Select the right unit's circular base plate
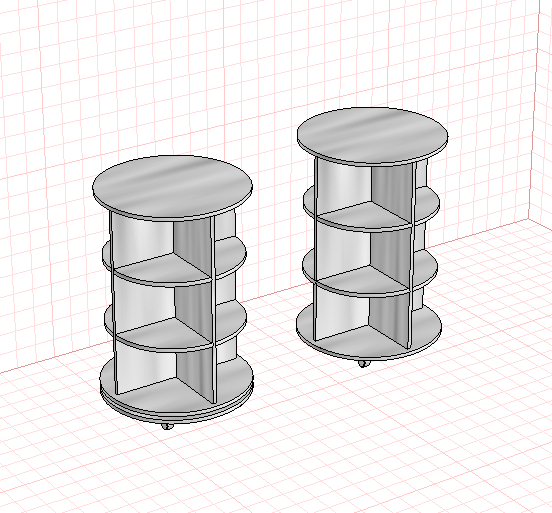 pyautogui.click(x=368, y=342)
